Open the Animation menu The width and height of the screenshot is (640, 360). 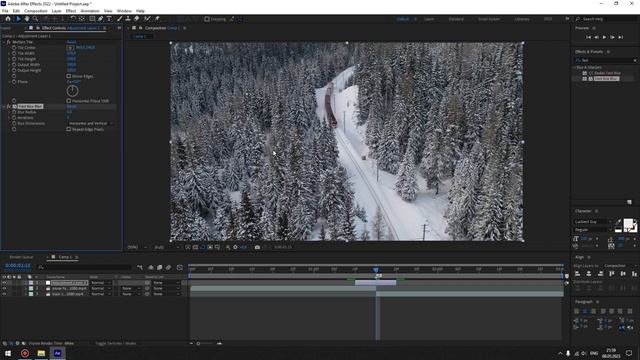pos(90,11)
